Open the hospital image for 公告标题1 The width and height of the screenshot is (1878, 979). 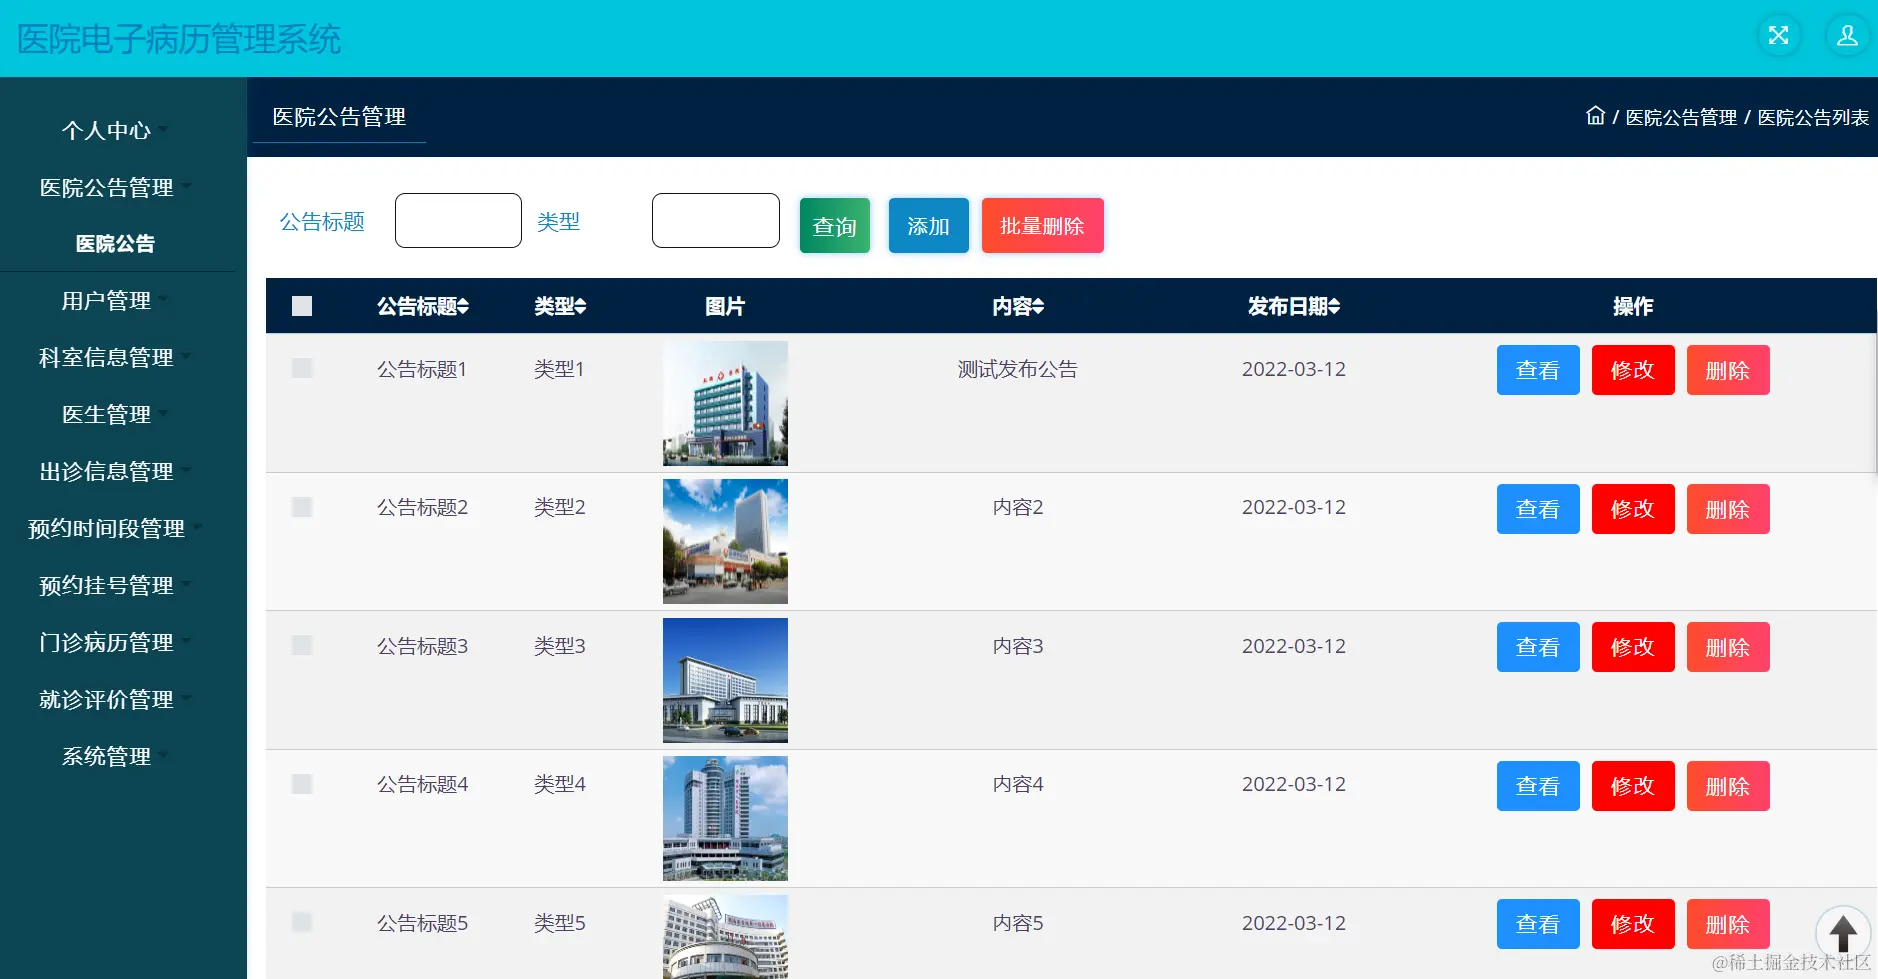point(725,403)
